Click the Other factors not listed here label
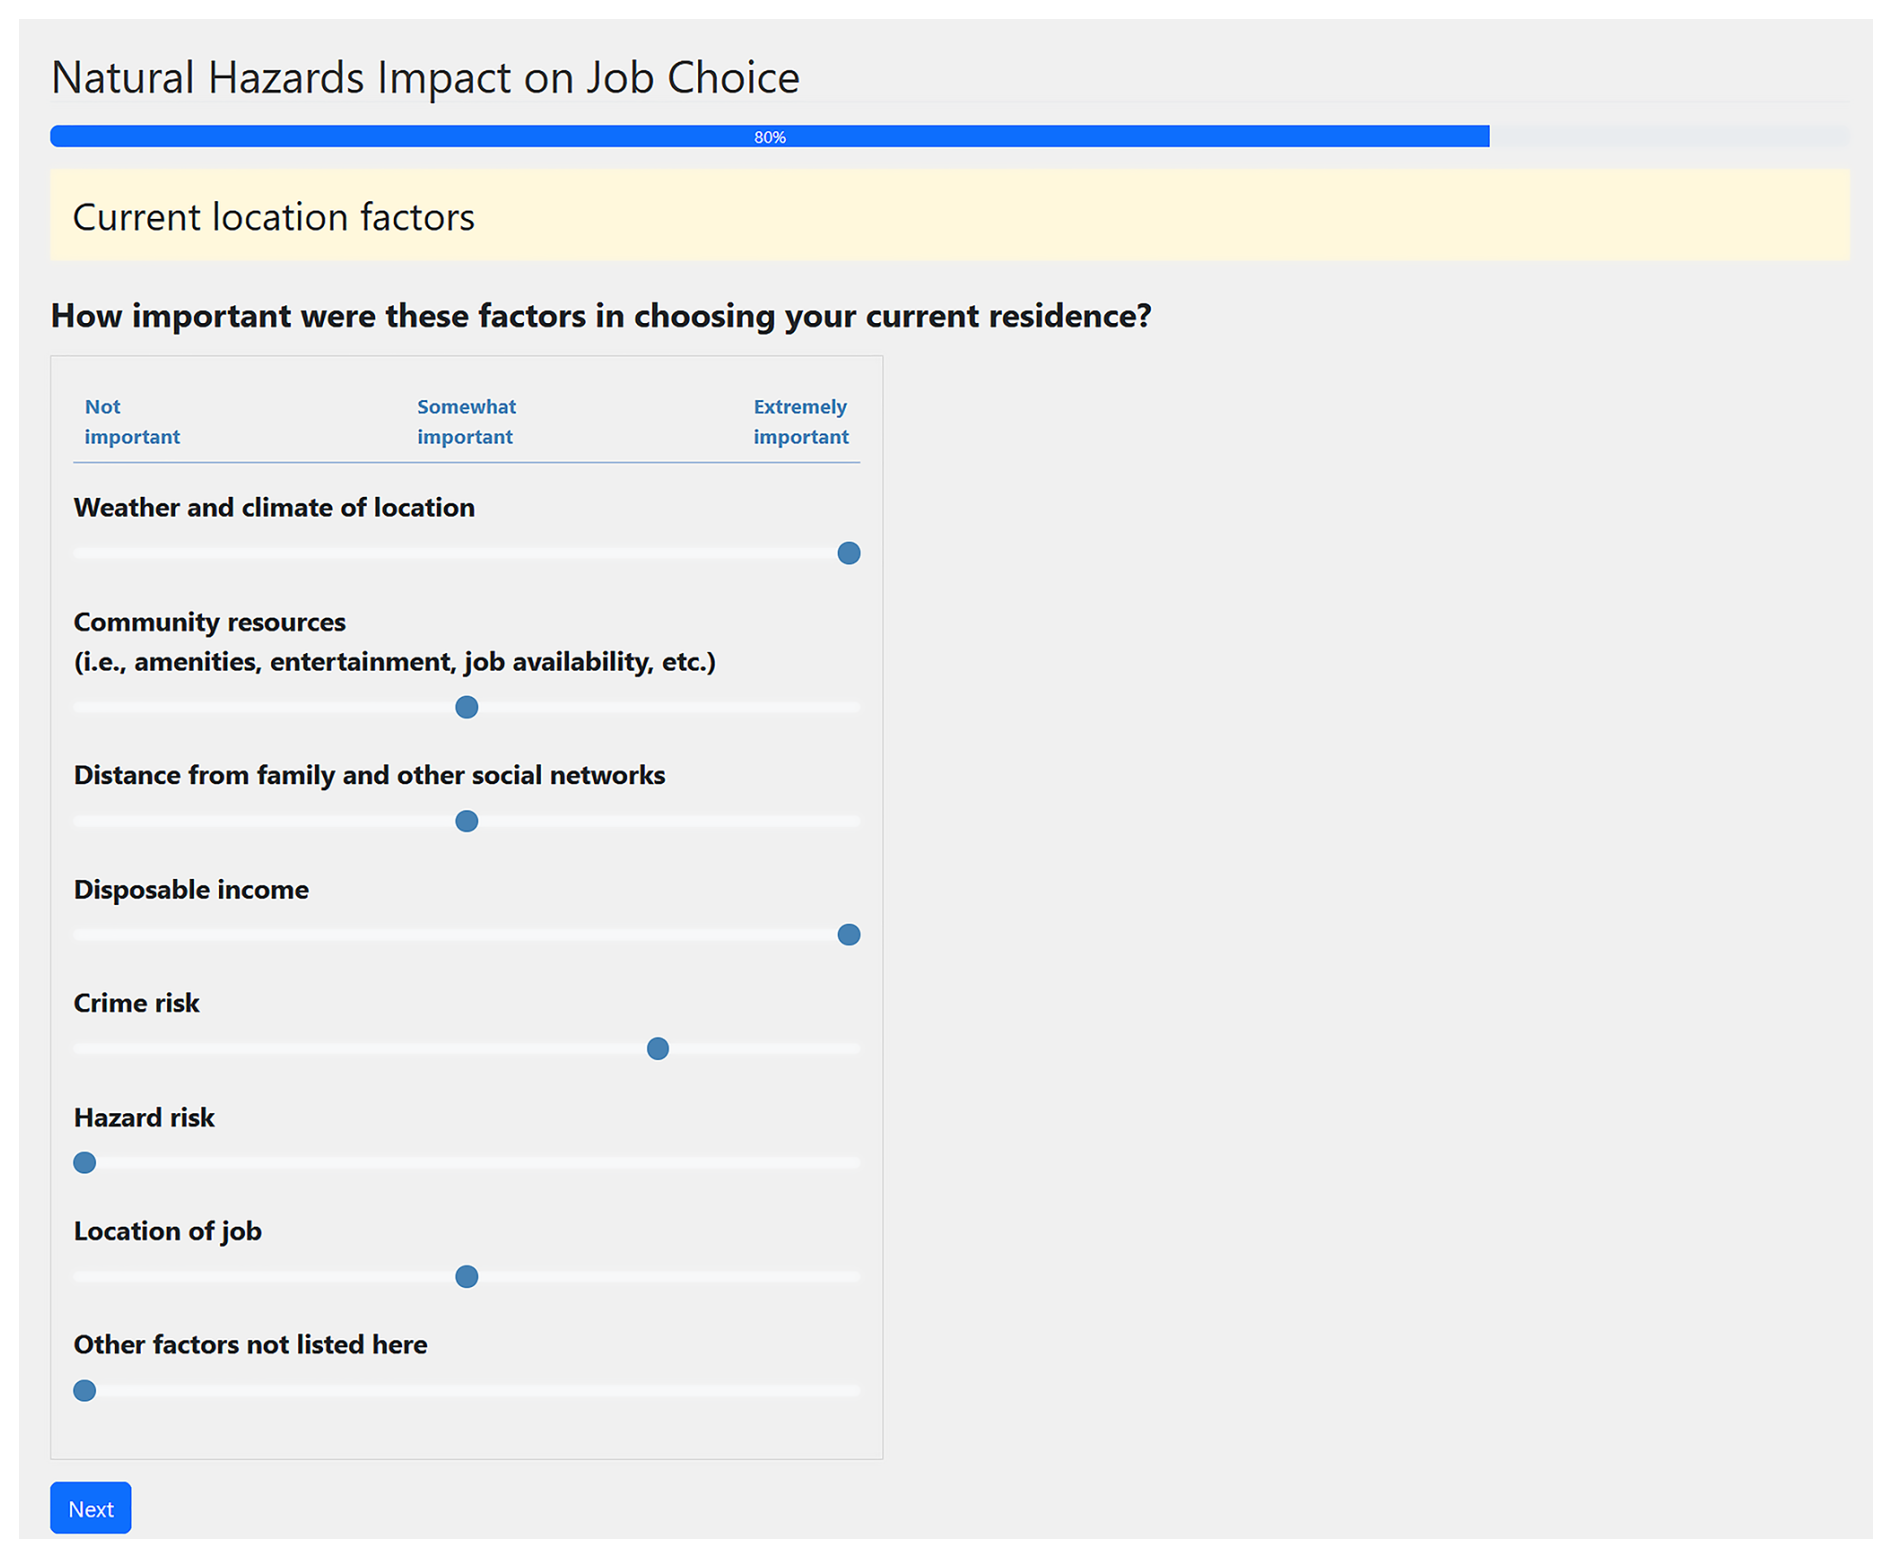This screenshot has width=1892, height=1558. coord(250,1345)
